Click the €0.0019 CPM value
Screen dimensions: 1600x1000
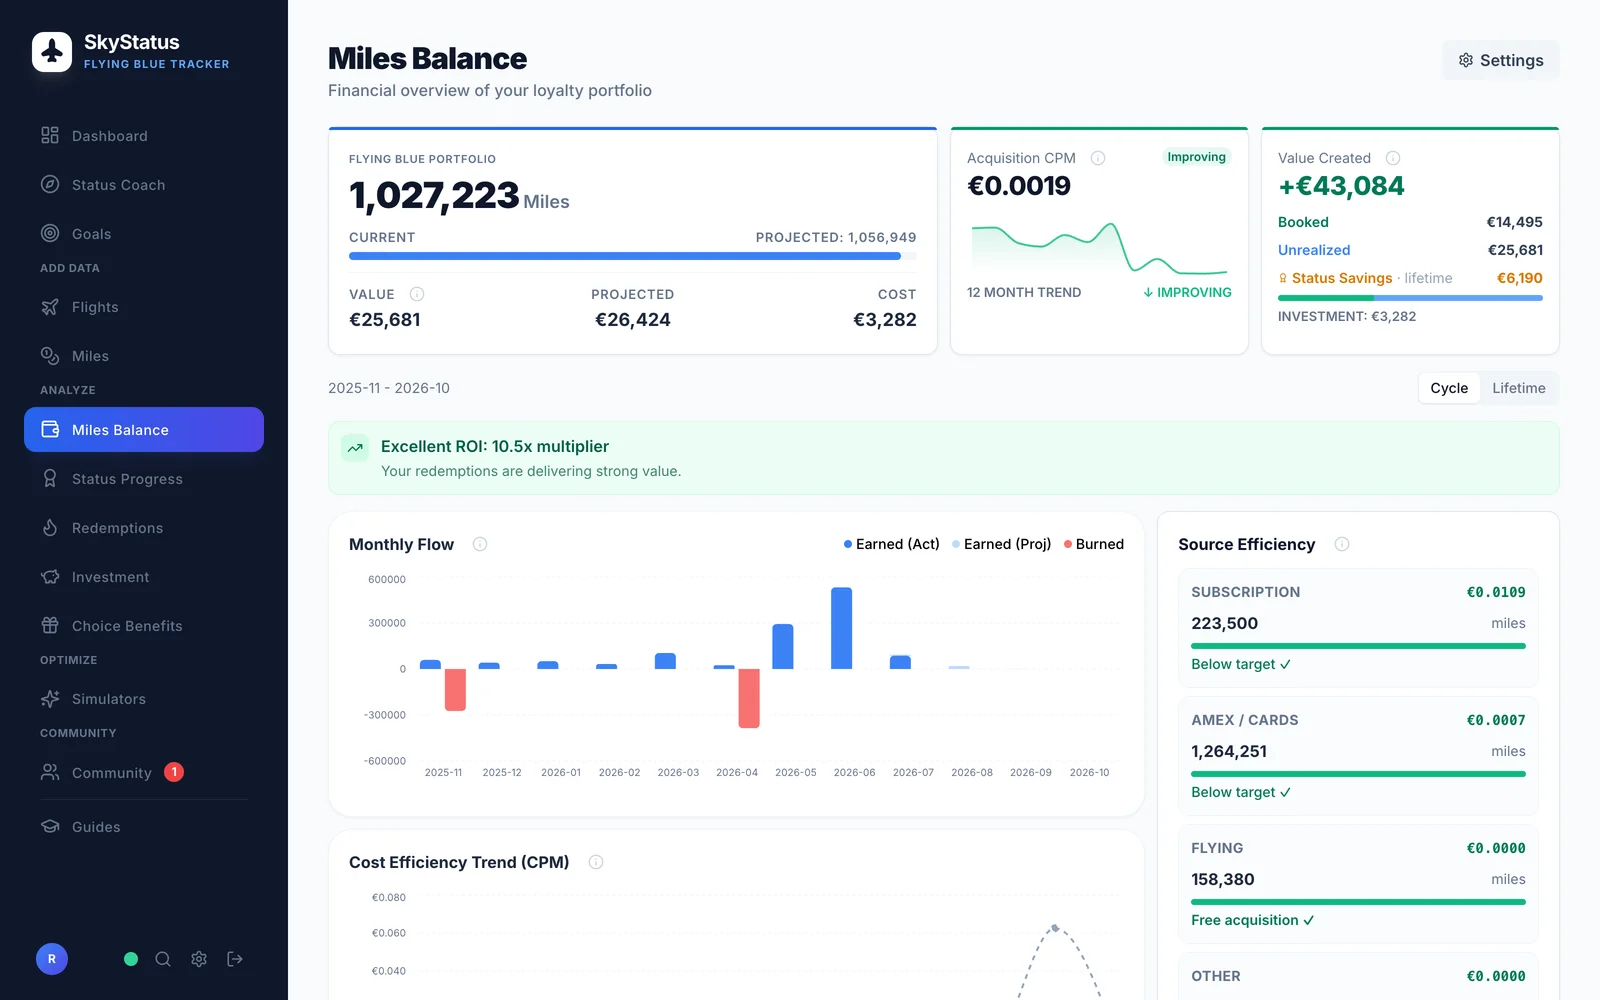point(1019,186)
